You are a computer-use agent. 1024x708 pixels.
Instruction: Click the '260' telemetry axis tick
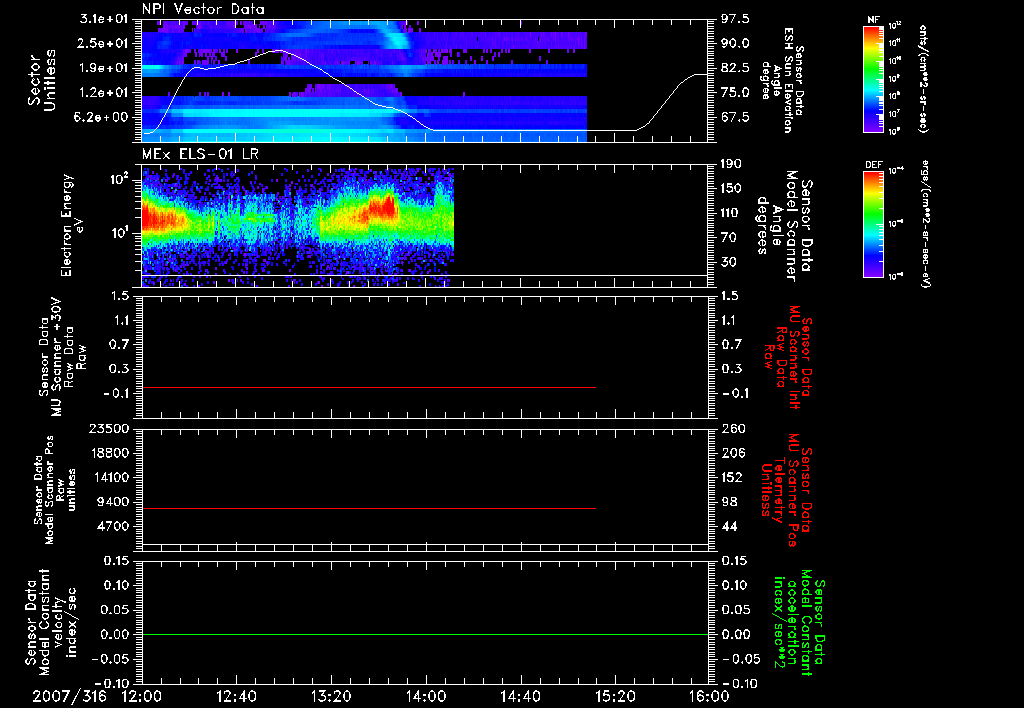click(732, 428)
